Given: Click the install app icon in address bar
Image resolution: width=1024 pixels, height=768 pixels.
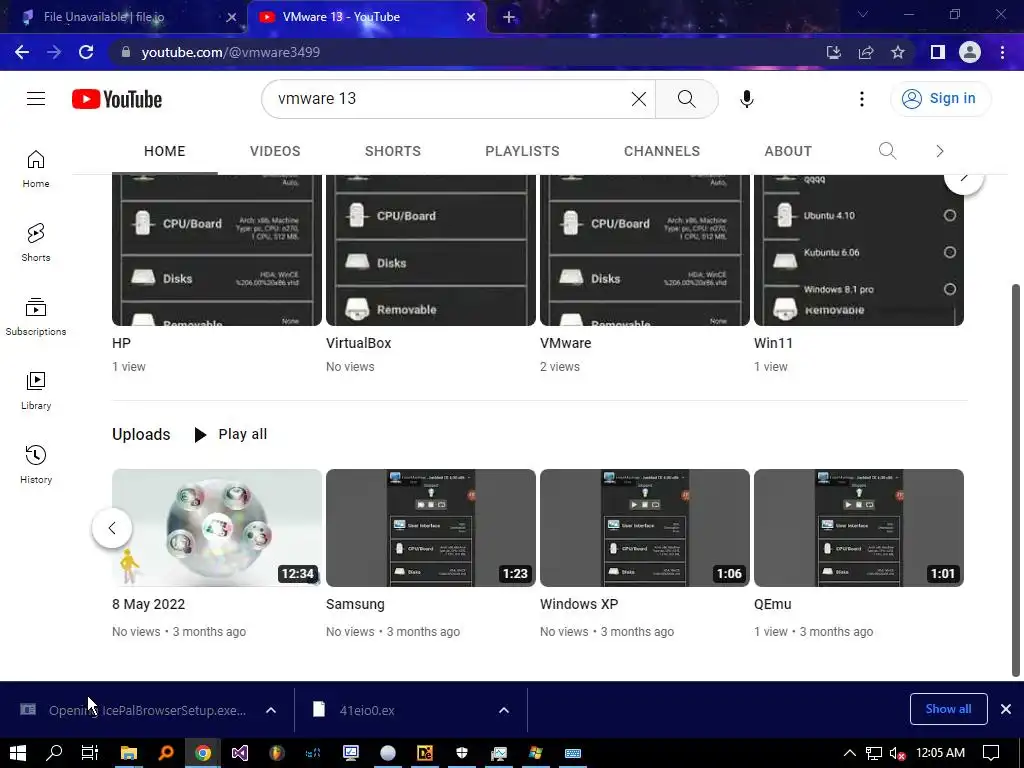Looking at the screenshot, I should pos(833,52).
